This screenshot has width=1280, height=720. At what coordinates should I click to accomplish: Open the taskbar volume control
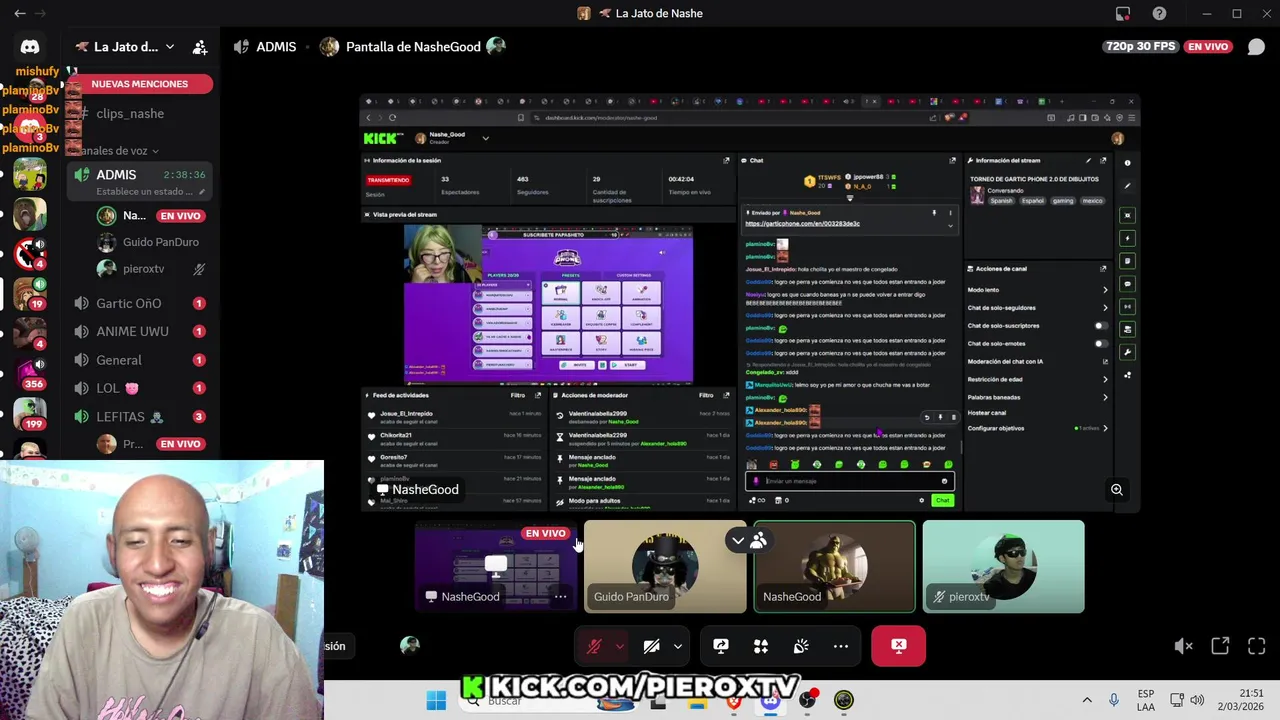(x=1197, y=700)
